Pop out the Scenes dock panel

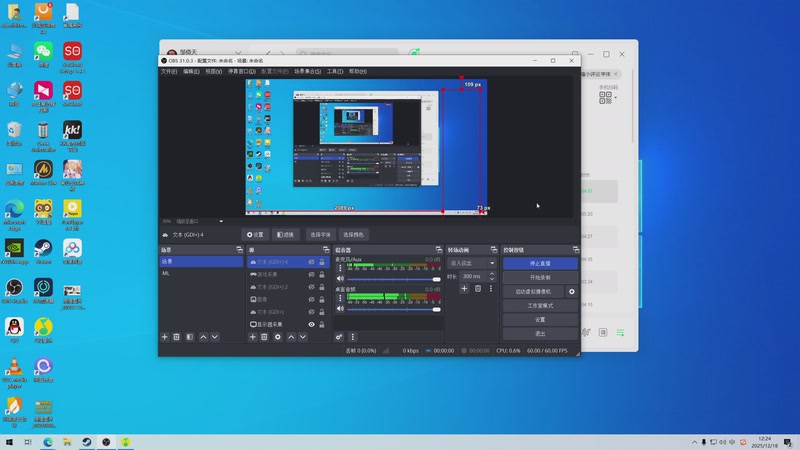tap(239, 250)
